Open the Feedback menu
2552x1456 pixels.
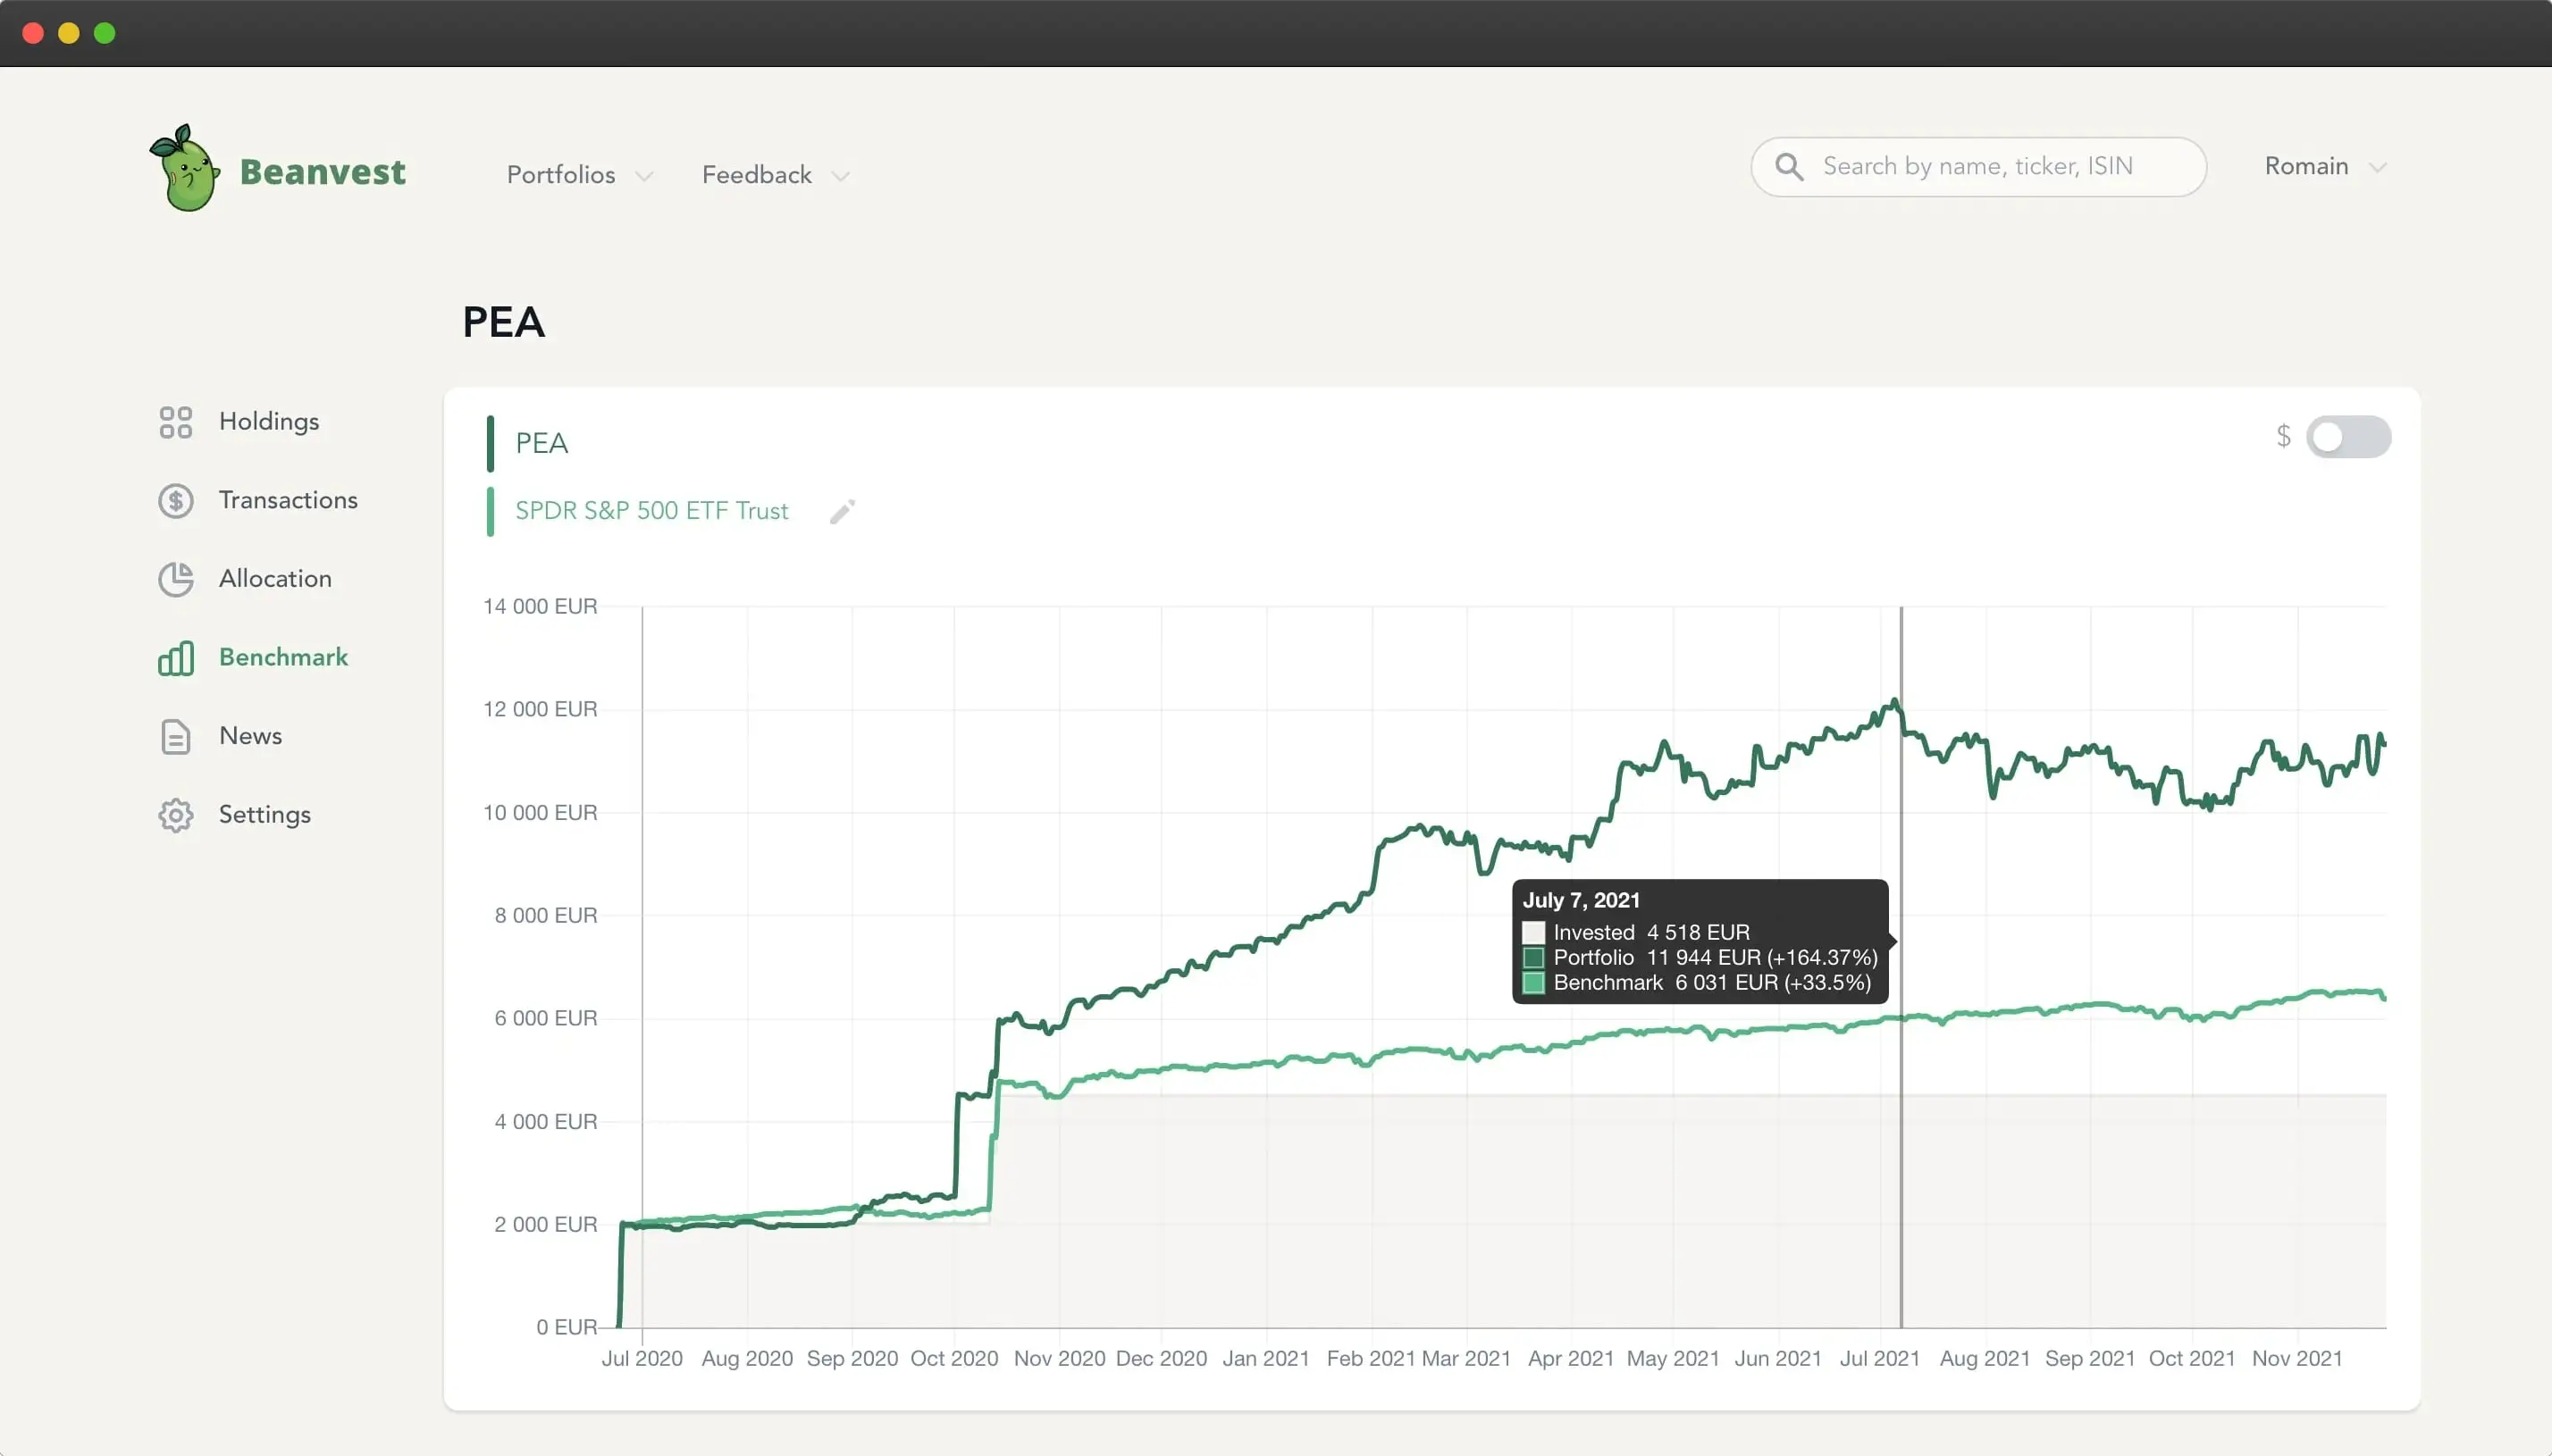(756, 175)
